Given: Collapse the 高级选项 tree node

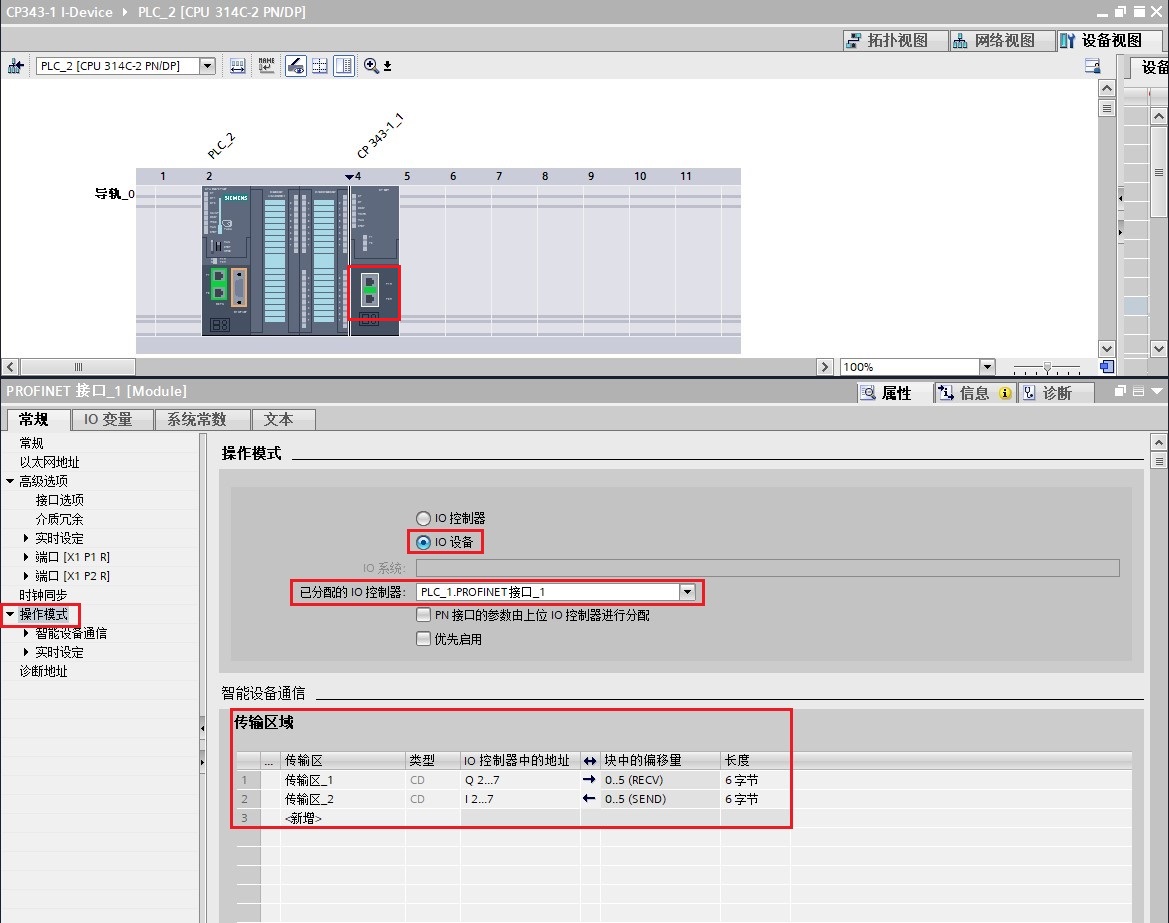Looking at the screenshot, I should (x=10, y=481).
